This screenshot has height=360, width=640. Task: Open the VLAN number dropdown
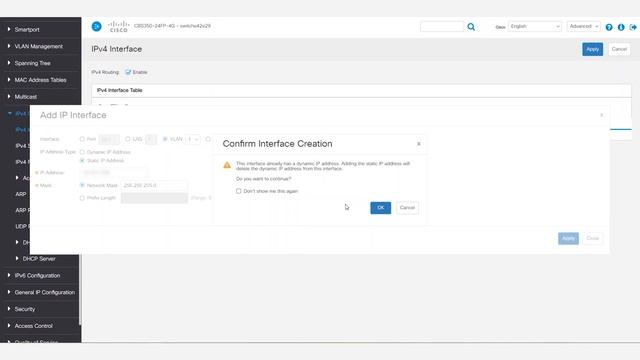[x=193, y=139]
